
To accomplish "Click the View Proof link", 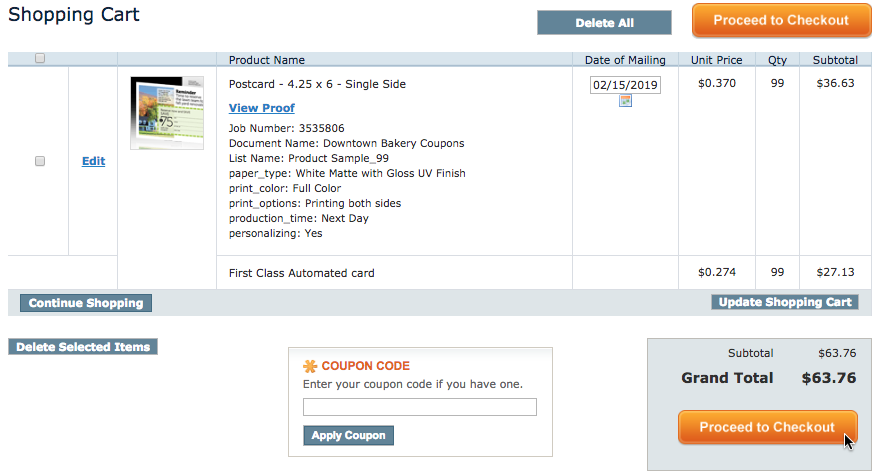I will coord(262,108).
